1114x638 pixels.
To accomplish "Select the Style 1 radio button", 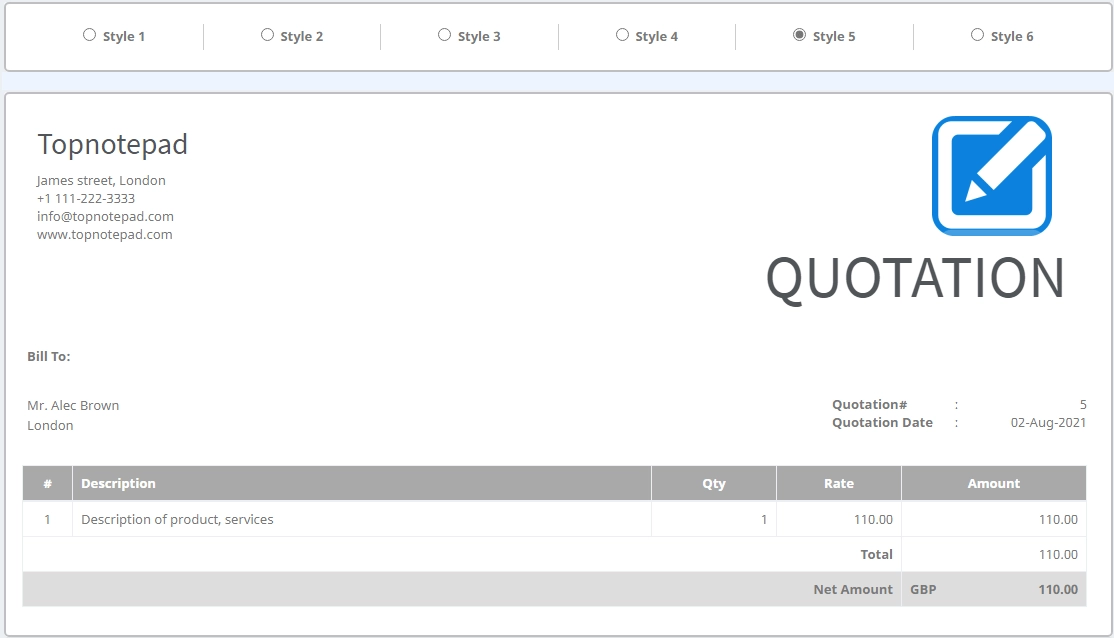I will pos(90,35).
